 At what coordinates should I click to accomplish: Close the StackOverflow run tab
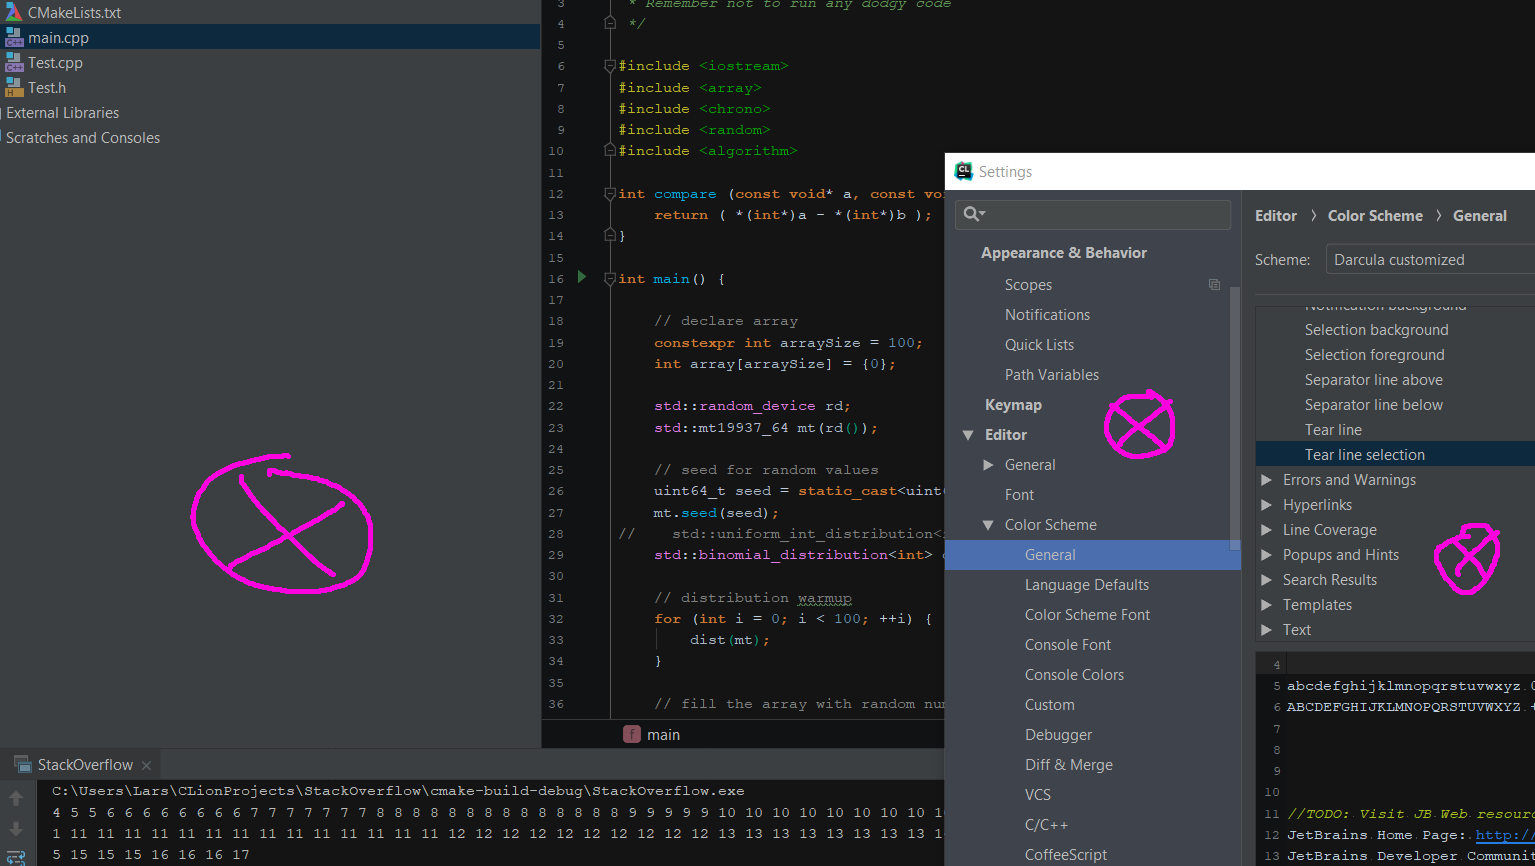[146, 765]
